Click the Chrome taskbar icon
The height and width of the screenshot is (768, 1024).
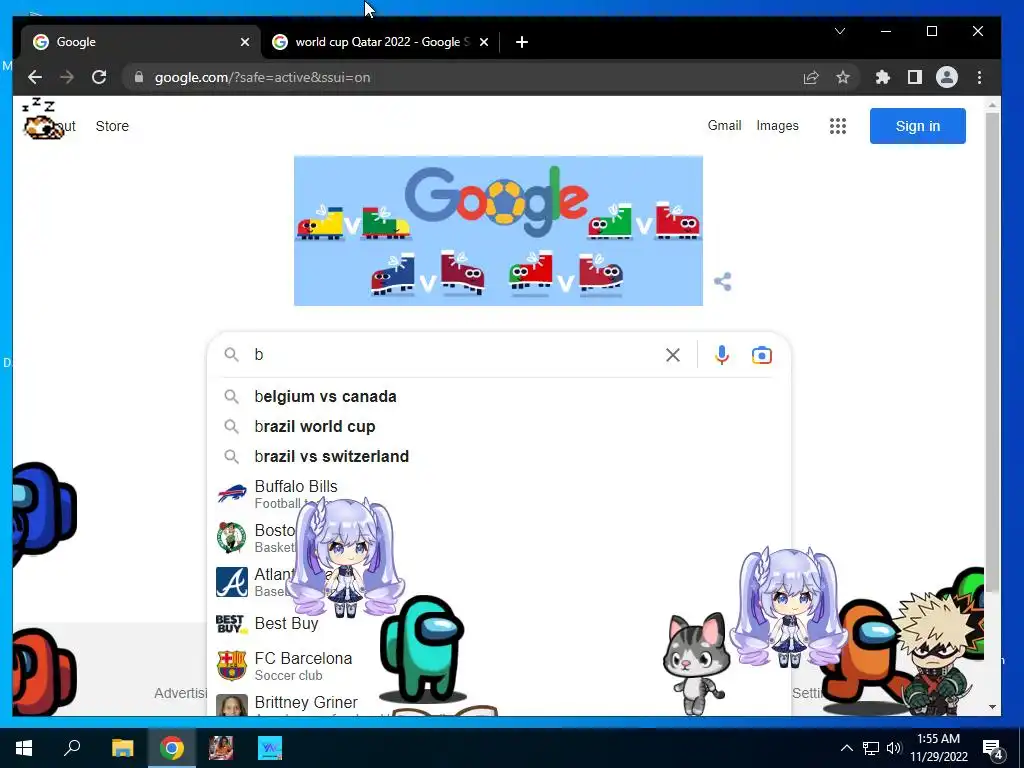pyautogui.click(x=172, y=748)
